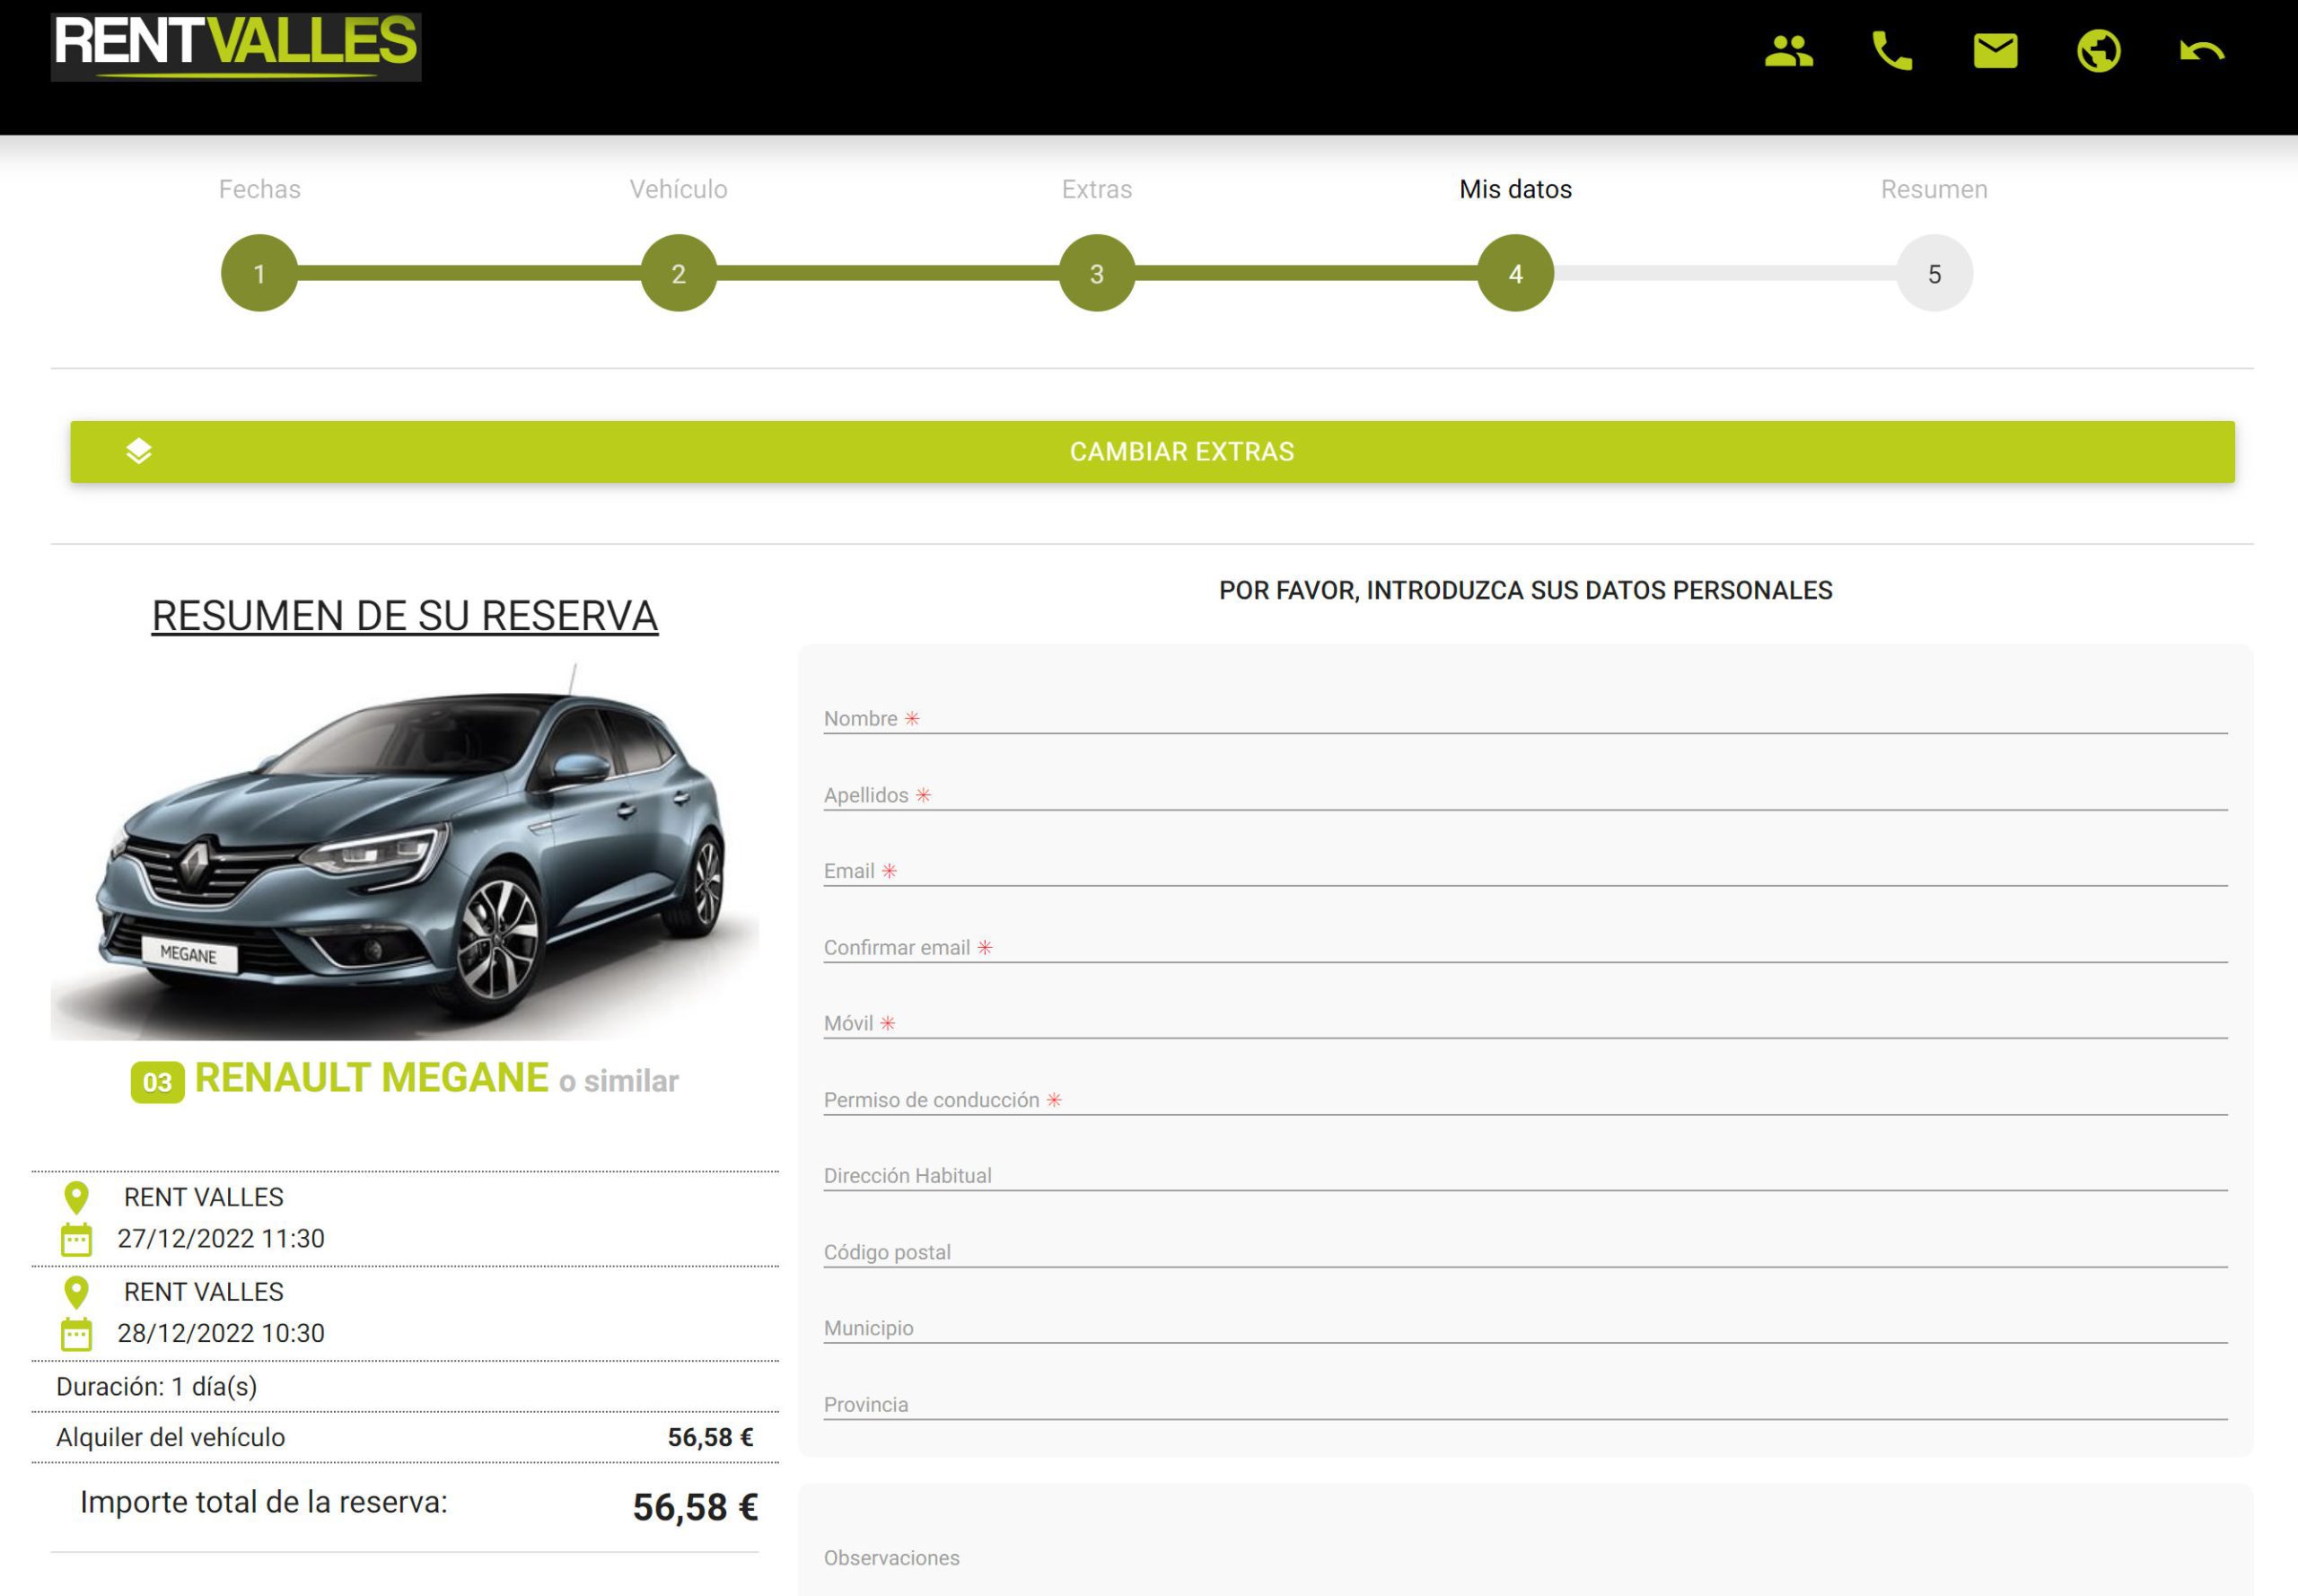Click the Alquiler del vehículo row label
This screenshot has height=1596, width=2298.
(171, 1438)
